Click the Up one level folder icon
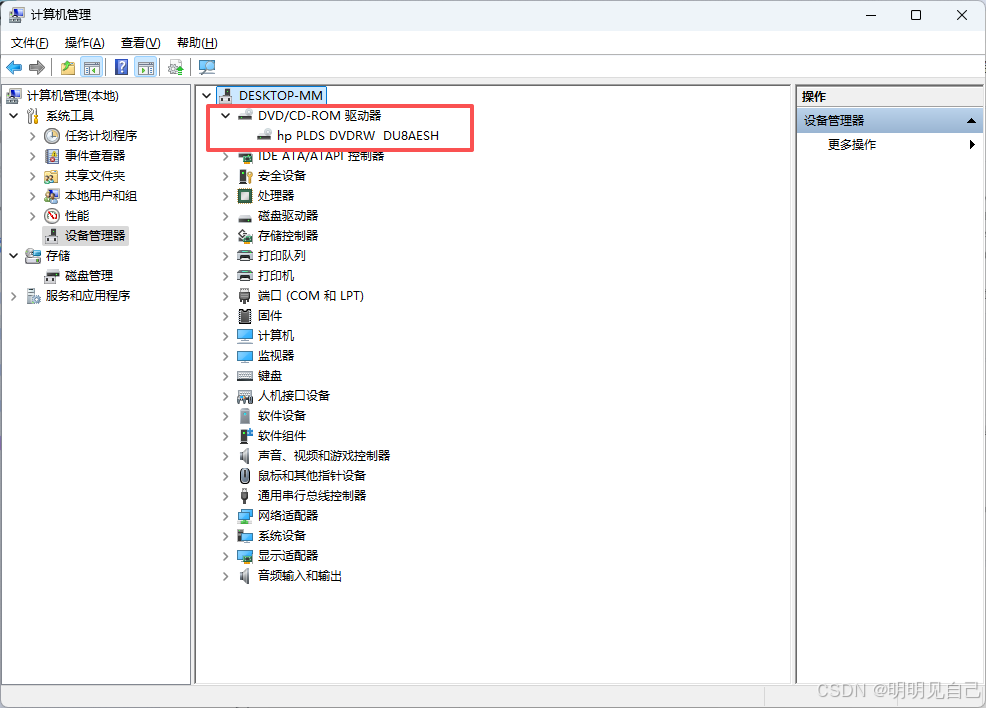The image size is (986, 708). pyautogui.click(x=68, y=67)
